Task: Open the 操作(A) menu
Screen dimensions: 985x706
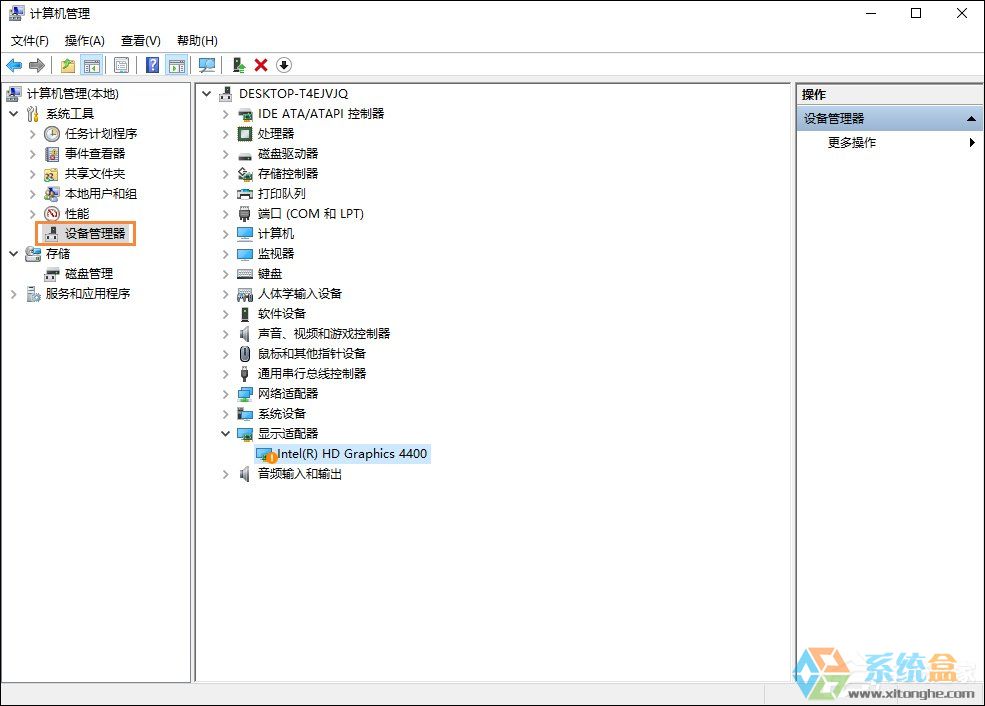Action: [84, 41]
